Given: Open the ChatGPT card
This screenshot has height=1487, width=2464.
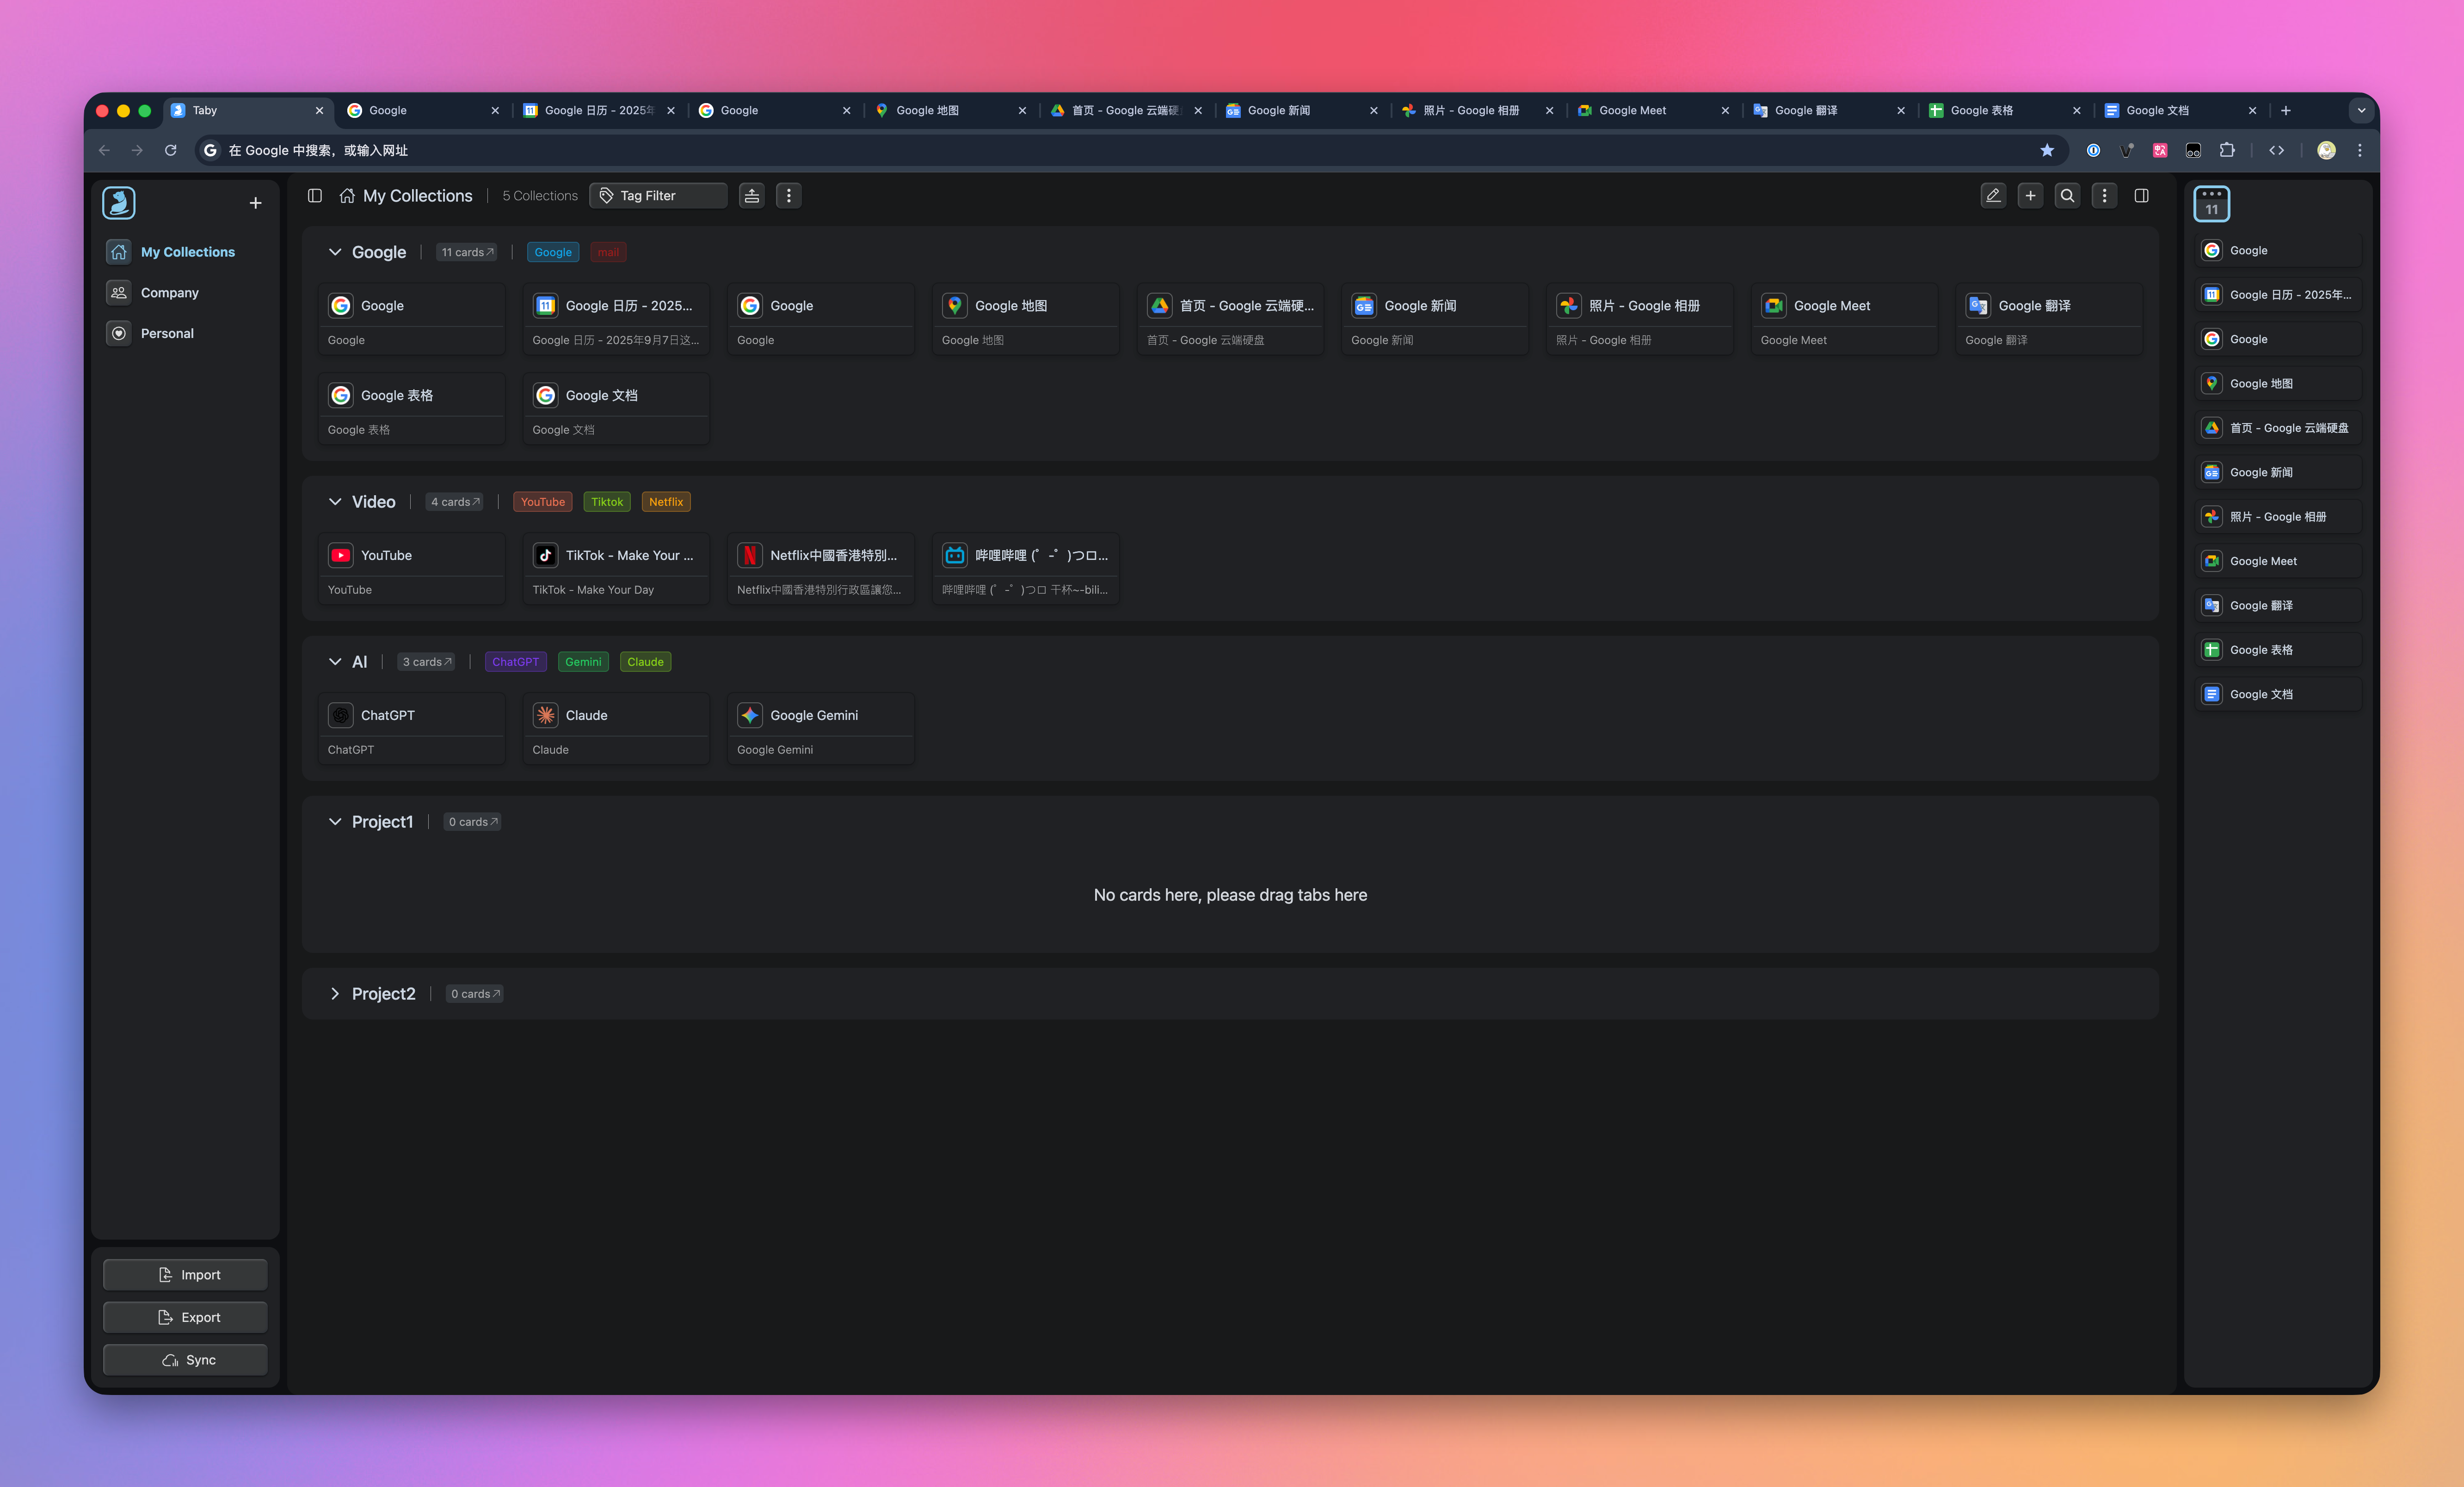Looking at the screenshot, I should 411,729.
